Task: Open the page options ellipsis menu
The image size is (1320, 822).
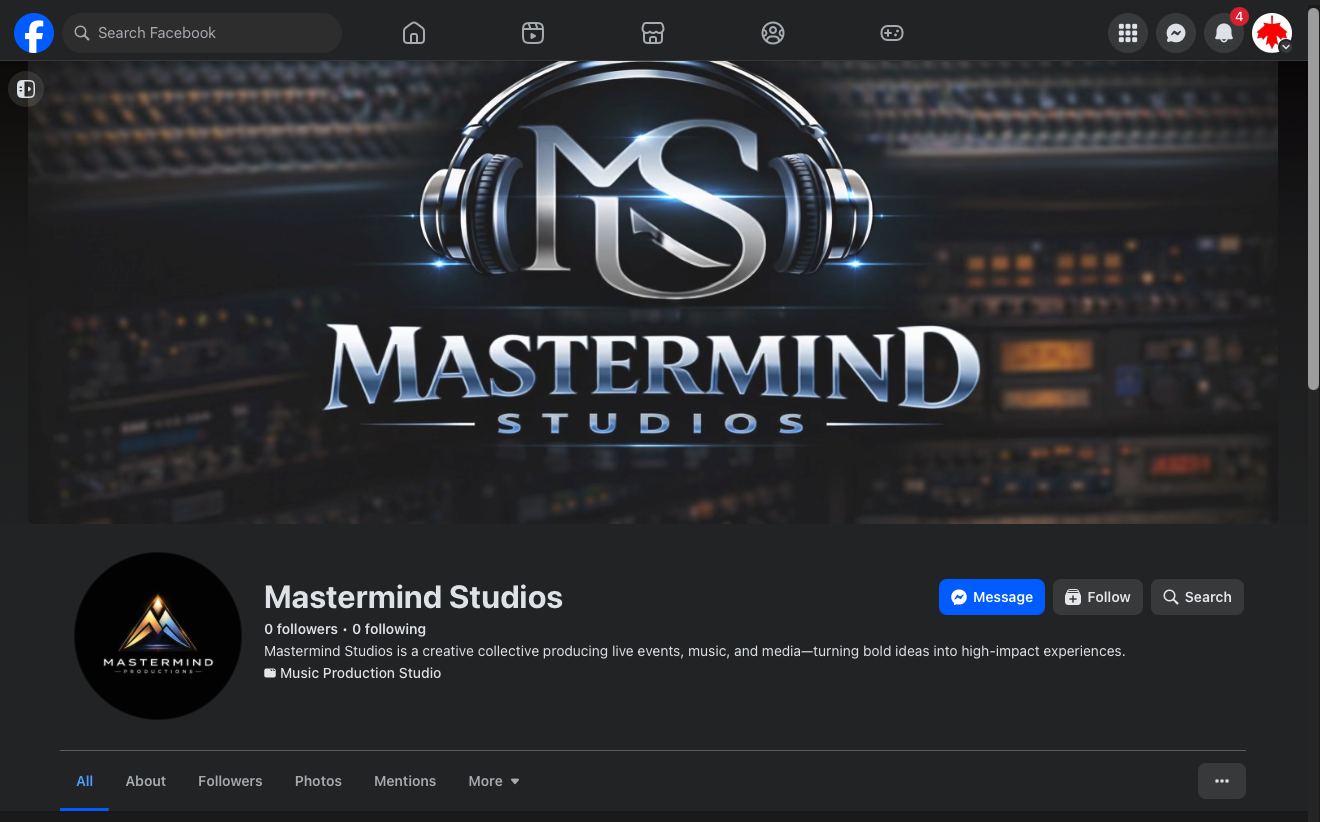Action: pos(1221,781)
